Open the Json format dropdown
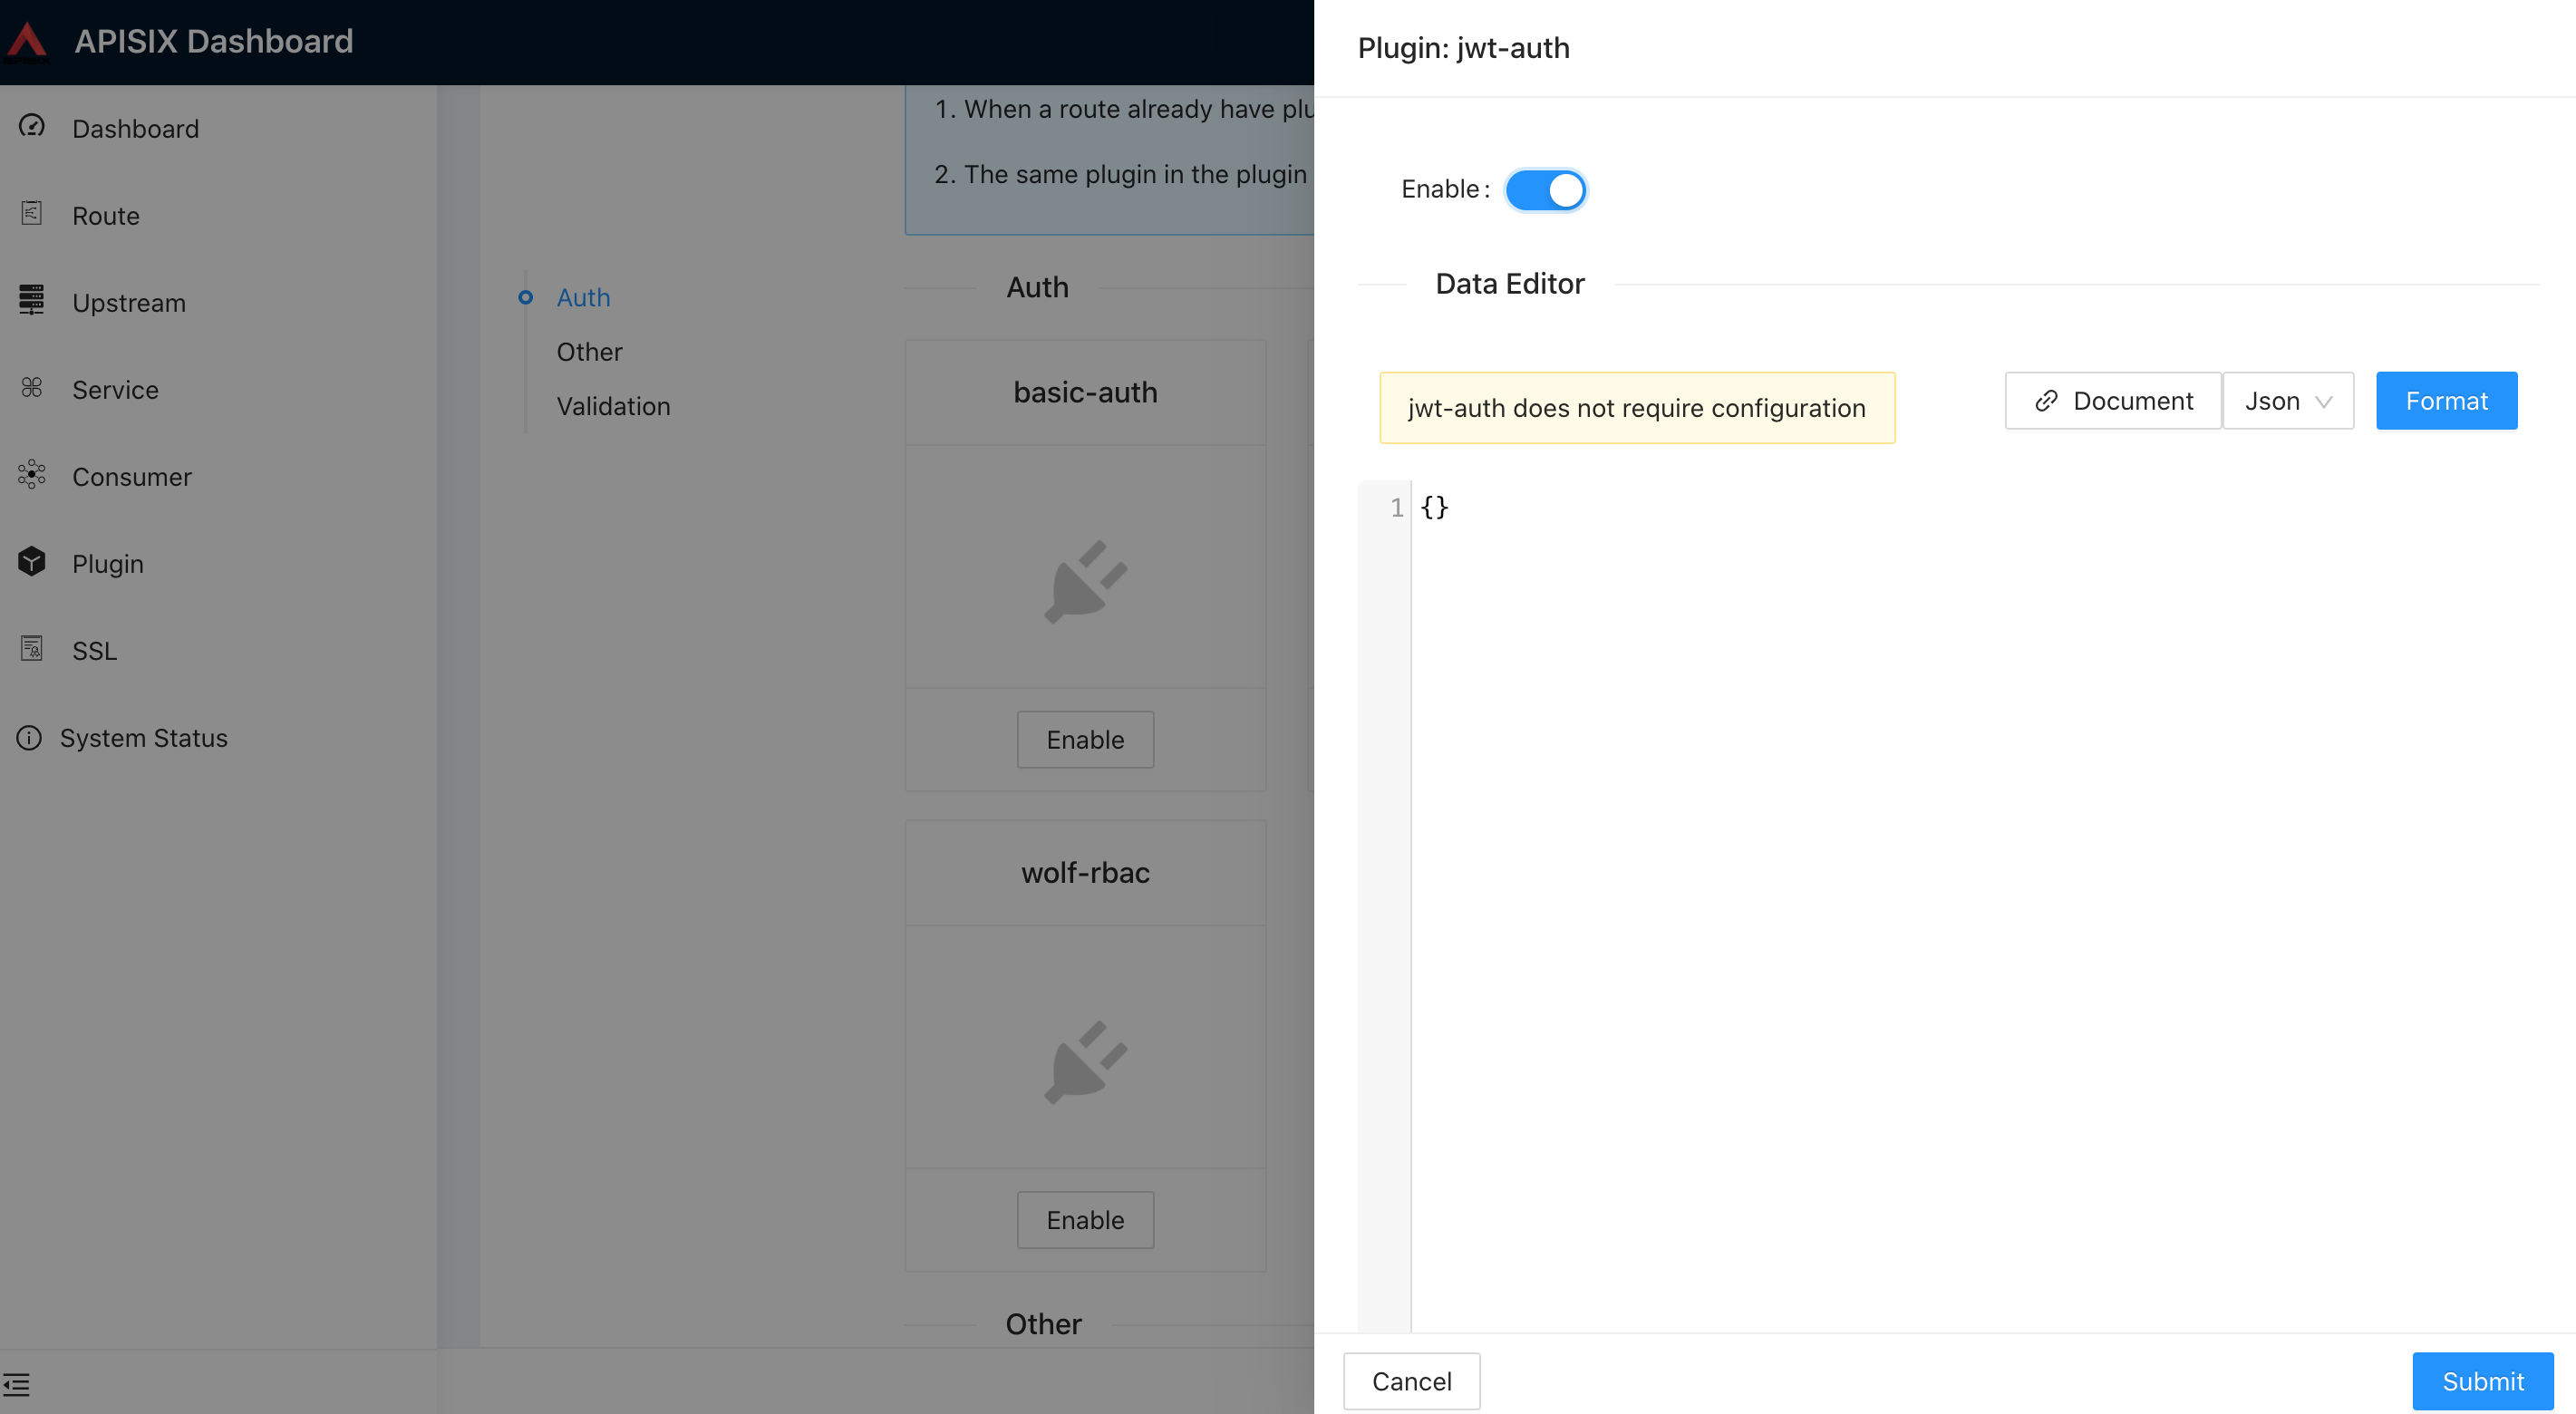 click(2289, 400)
